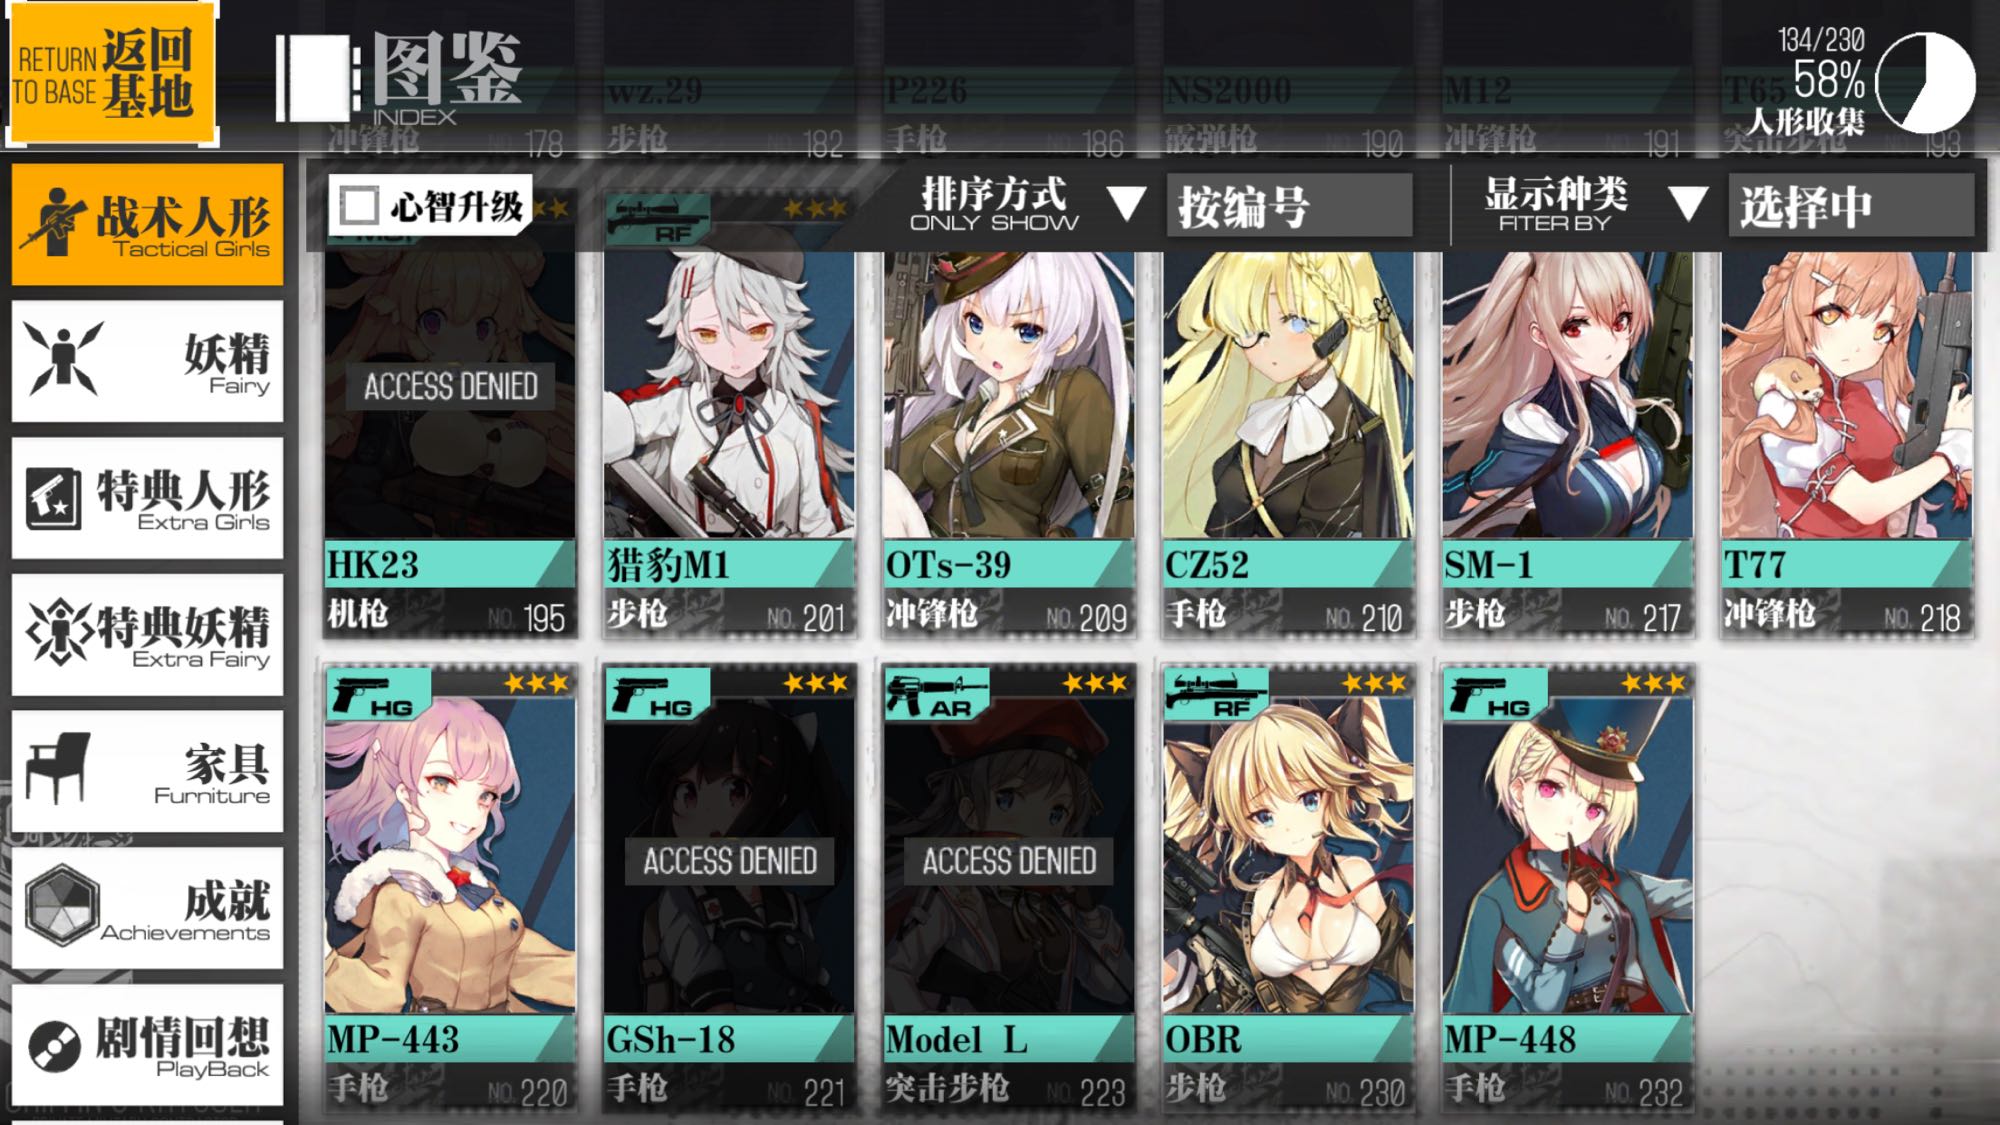Open the Achievements hexagon icon
The height and width of the screenshot is (1125, 2000).
point(62,905)
